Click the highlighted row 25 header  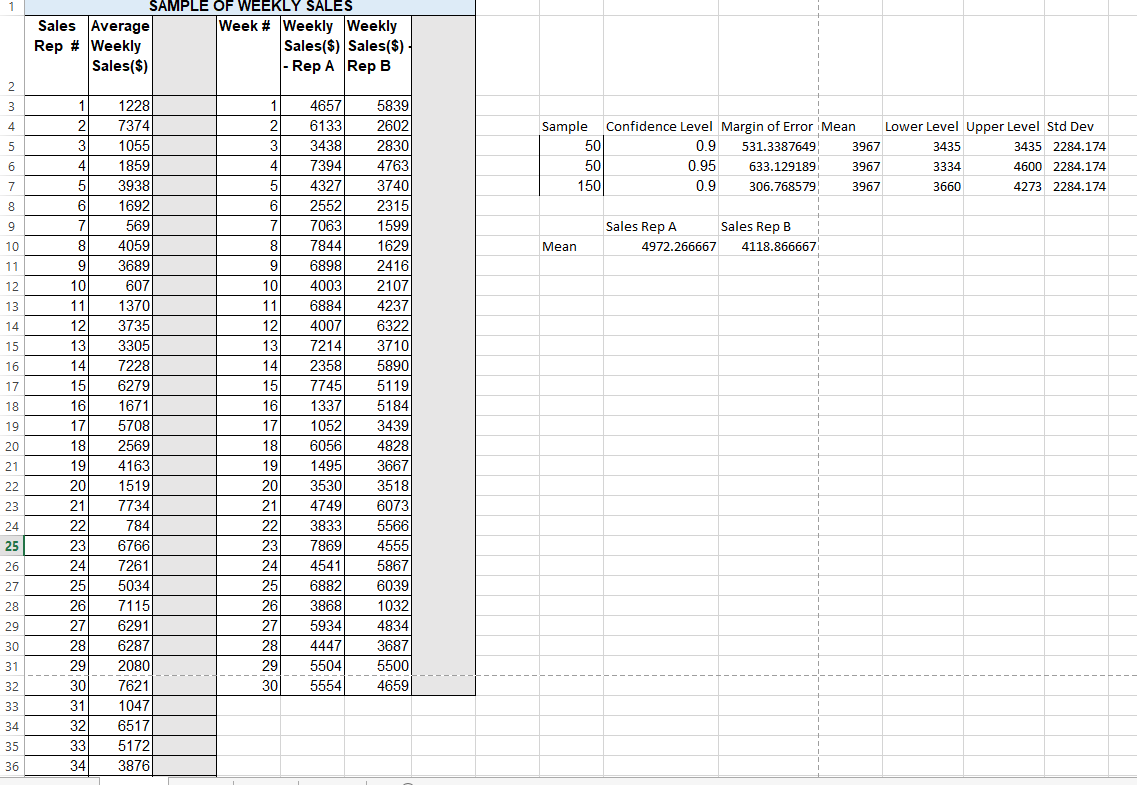click(12, 546)
